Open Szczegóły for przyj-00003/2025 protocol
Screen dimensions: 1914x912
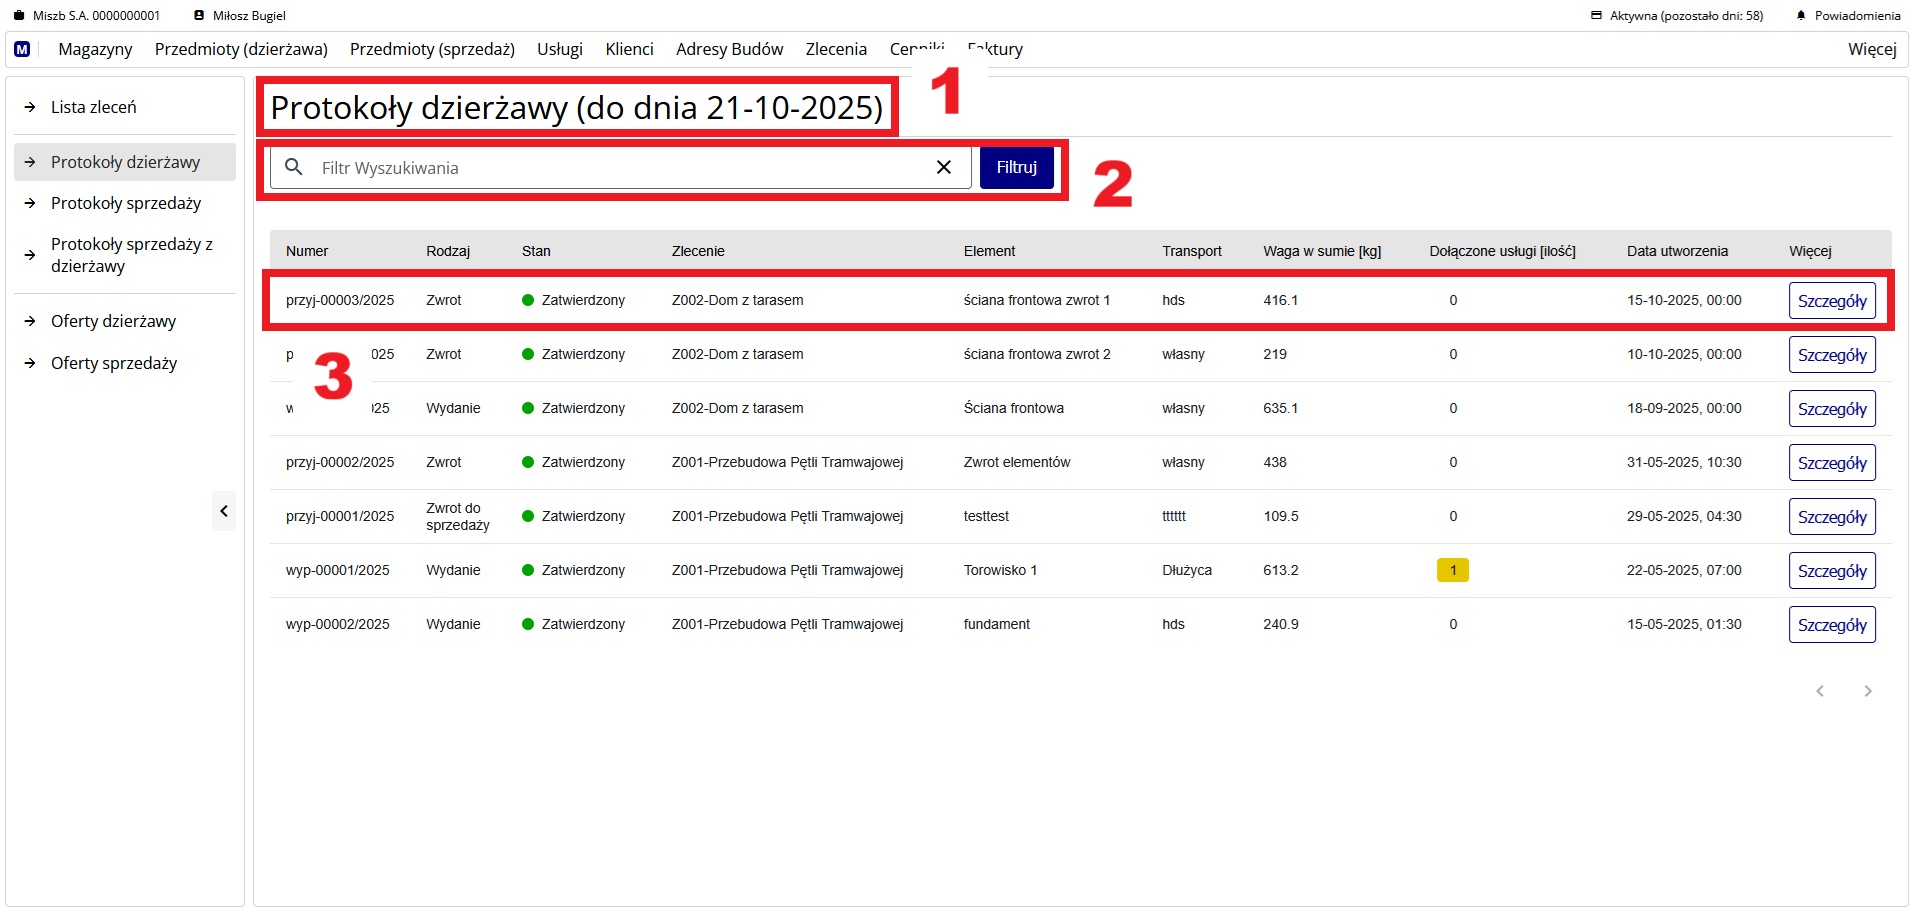point(1831,301)
